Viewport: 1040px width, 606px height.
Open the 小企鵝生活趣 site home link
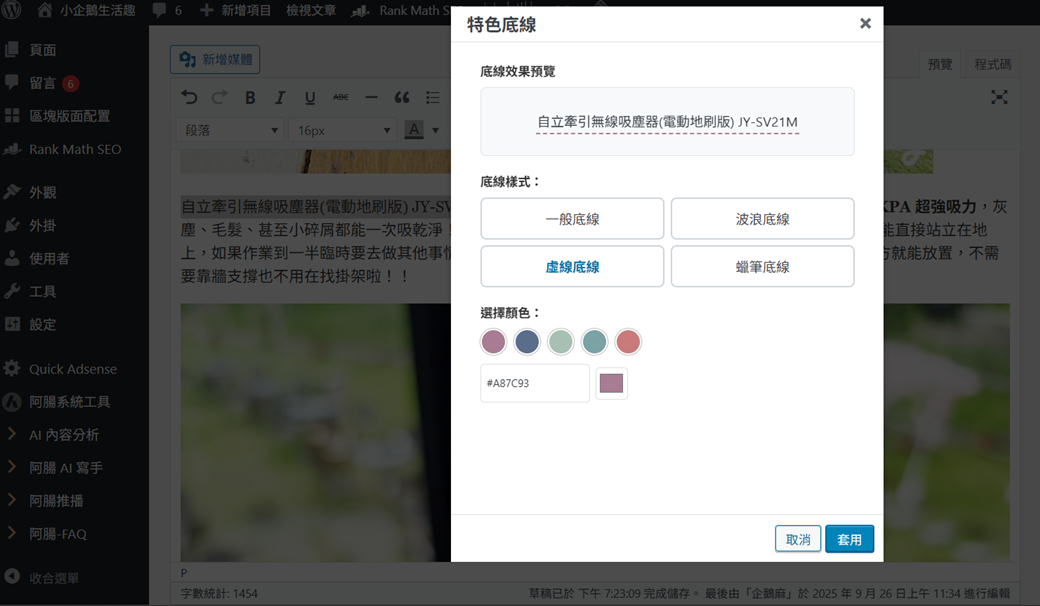tap(86, 10)
